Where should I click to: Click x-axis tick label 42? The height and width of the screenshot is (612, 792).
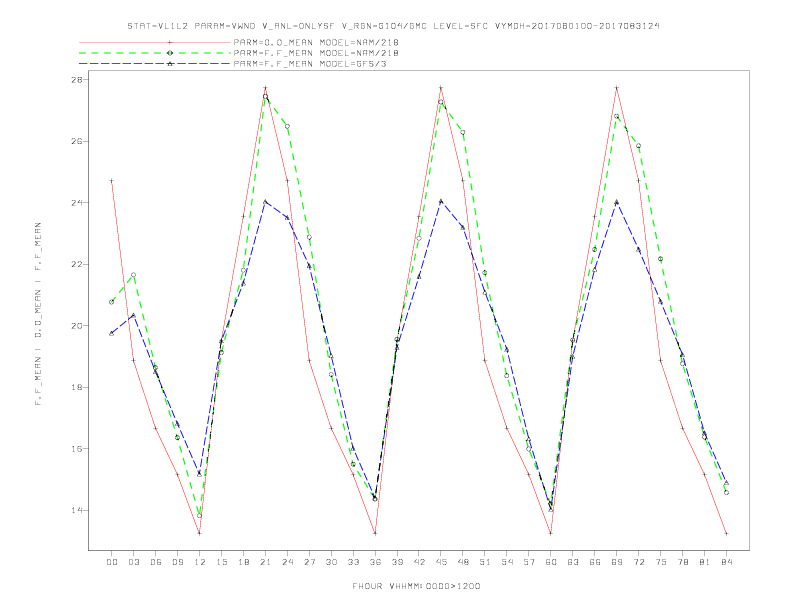coord(419,562)
